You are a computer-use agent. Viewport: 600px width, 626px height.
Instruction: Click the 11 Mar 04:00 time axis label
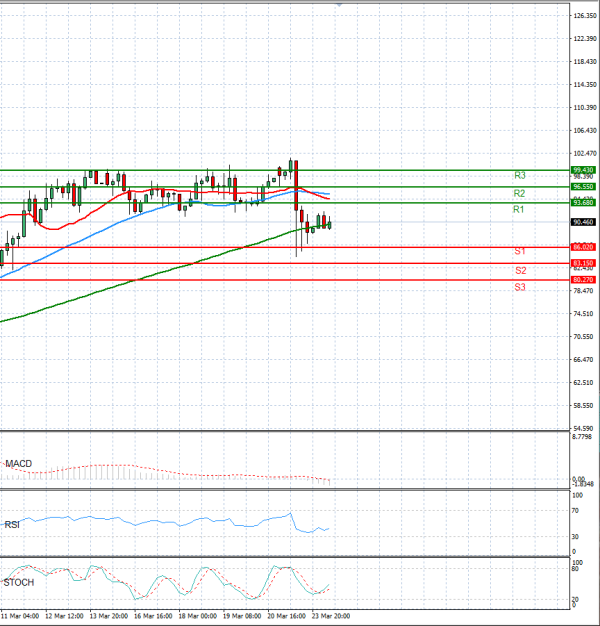point(20,617)
